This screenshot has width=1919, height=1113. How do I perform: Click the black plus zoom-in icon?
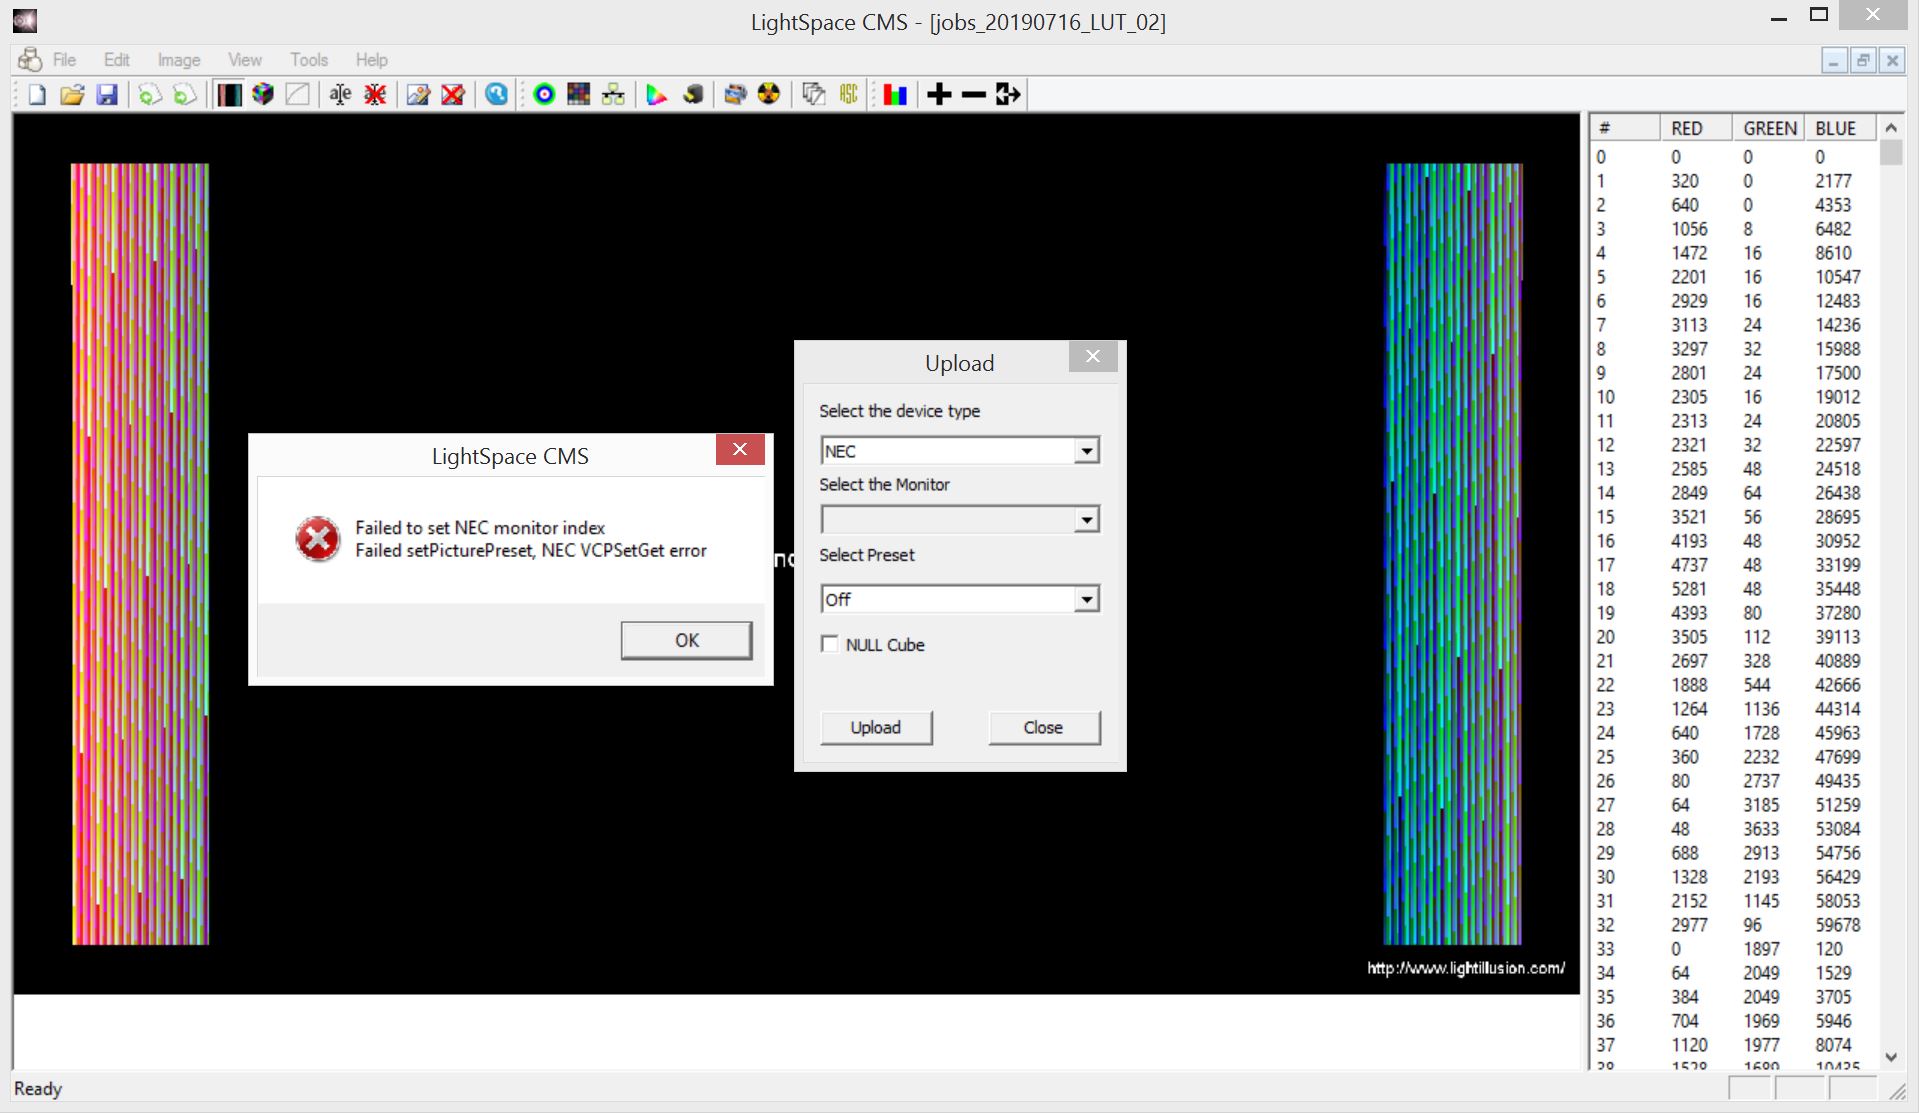click(x=939, y=95)
